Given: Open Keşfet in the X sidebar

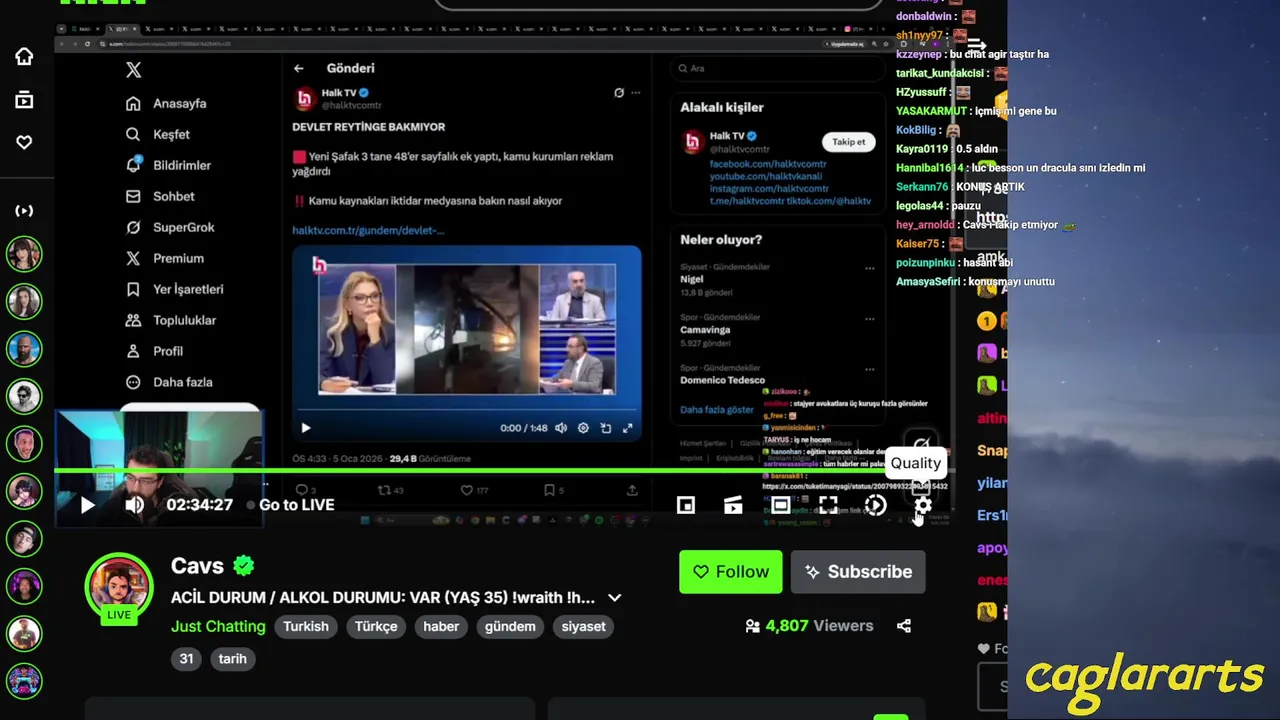Looking at the screenshot, I should pyautogui.click(x=158, y=135).
